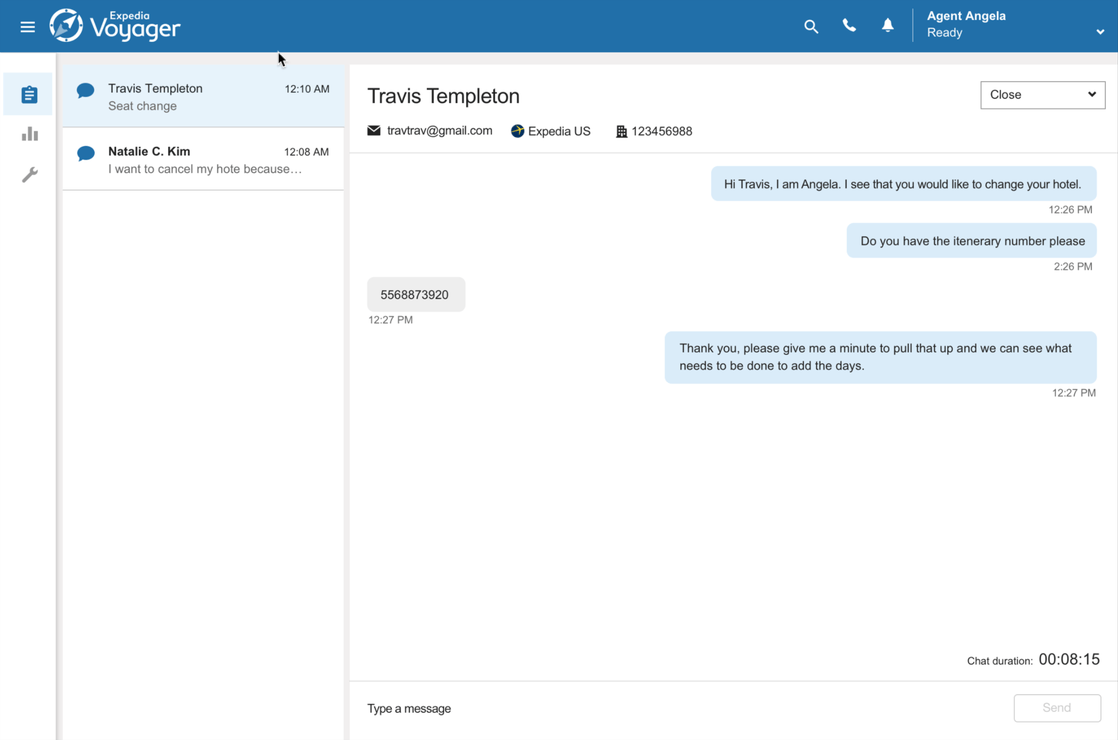
Task: Click the Expedia US brand label
Action: (558, 131)
